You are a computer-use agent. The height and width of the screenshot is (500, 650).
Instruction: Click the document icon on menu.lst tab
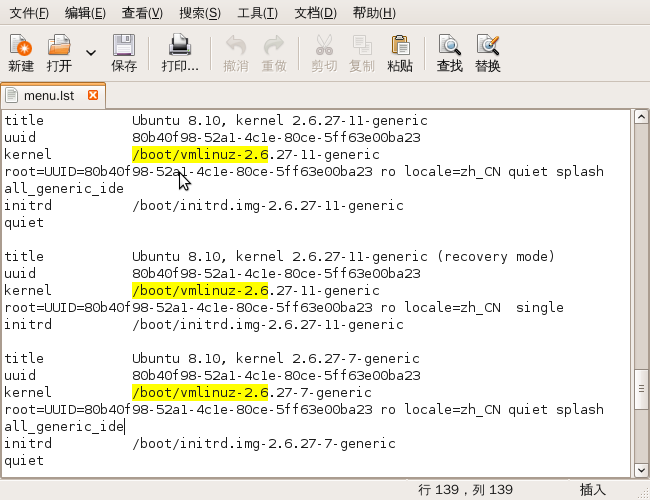12,95
